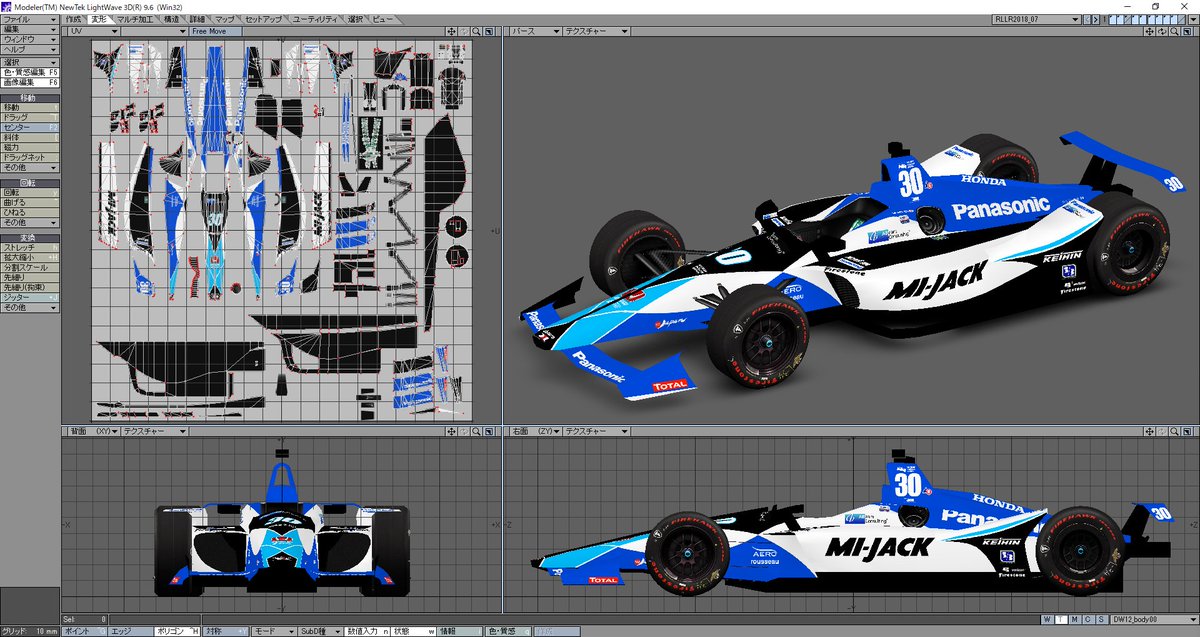Open the SubD種 dropdown in bottom bar
Image resolution: width=1200 pixels, height=637 pixels.
(322, 631)
